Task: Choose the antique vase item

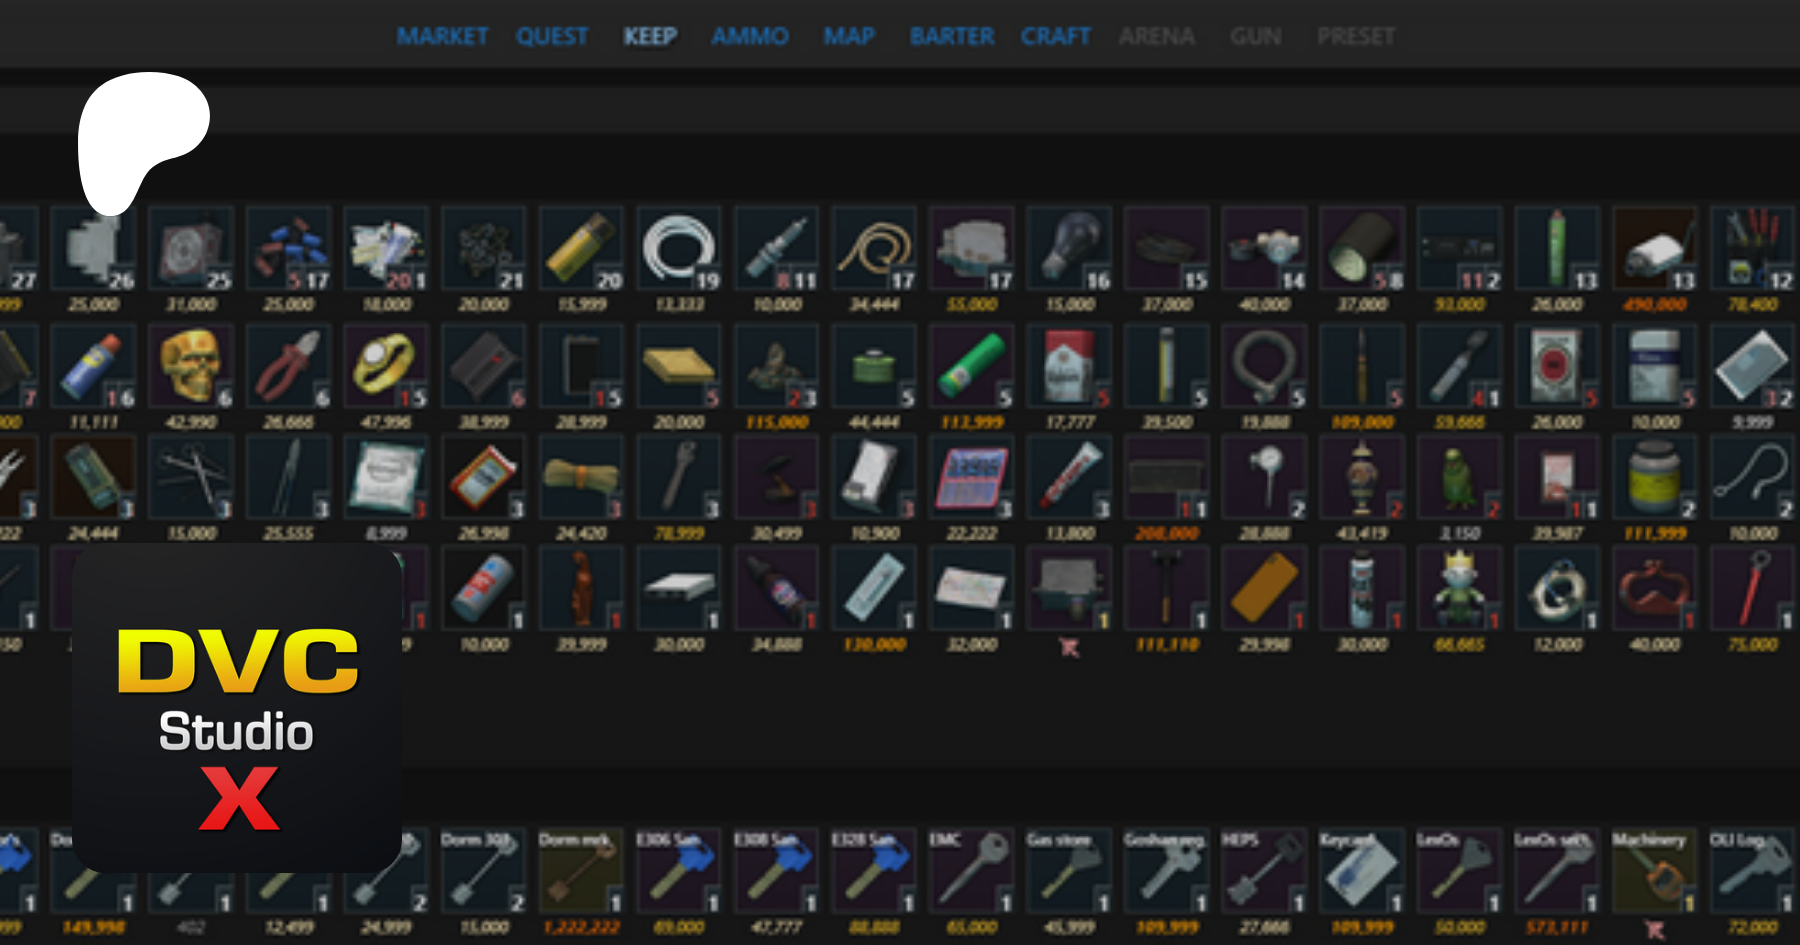Action: pyautogui.click(x=1362, y=477)
